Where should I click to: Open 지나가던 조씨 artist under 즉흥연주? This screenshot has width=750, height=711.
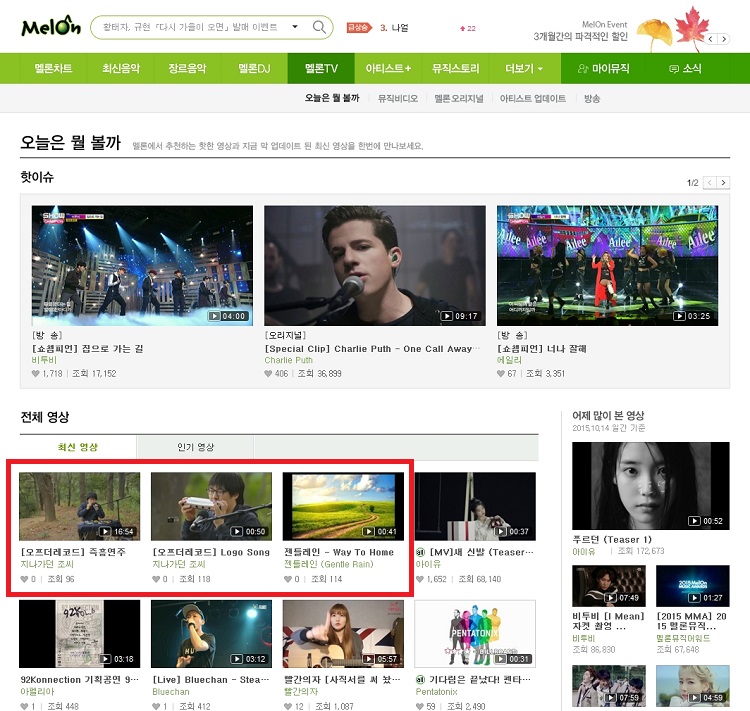tap(47, 564)
